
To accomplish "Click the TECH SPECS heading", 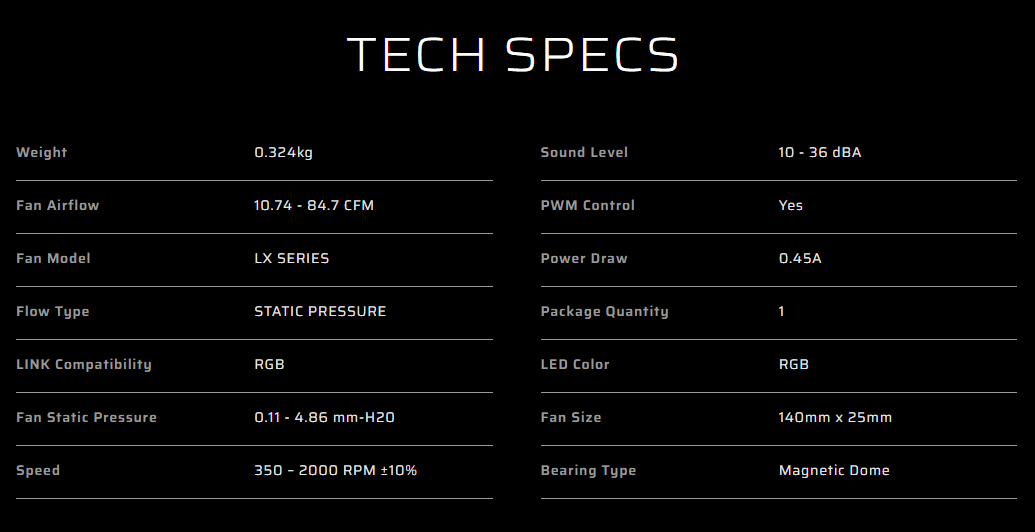I will (x=513, y=55).
